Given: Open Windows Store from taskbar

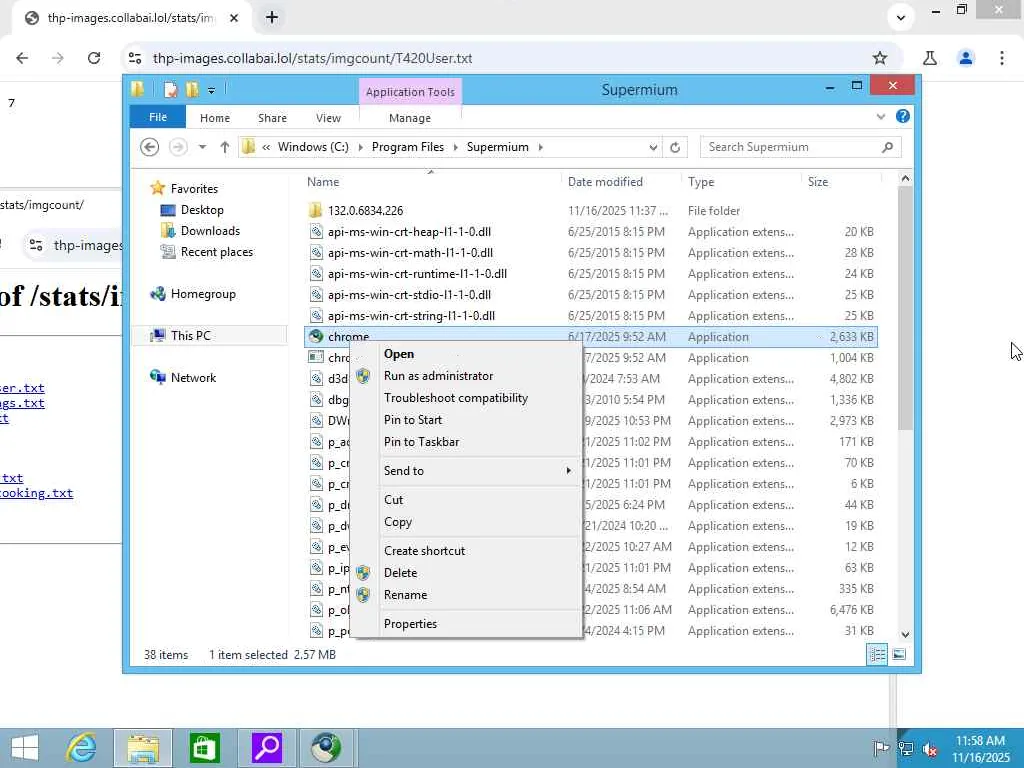Looking at the screenshot, I should pos(204,748).
